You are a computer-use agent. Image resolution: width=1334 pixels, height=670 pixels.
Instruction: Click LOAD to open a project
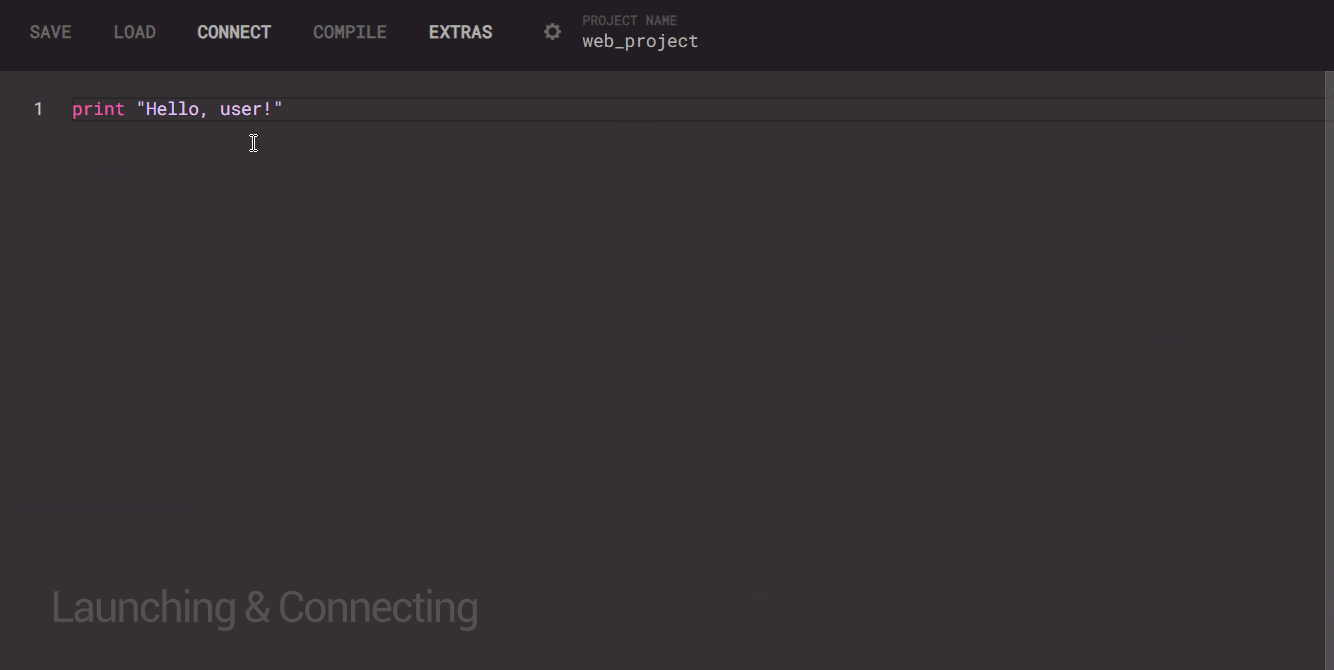click(x=135, y=31)
